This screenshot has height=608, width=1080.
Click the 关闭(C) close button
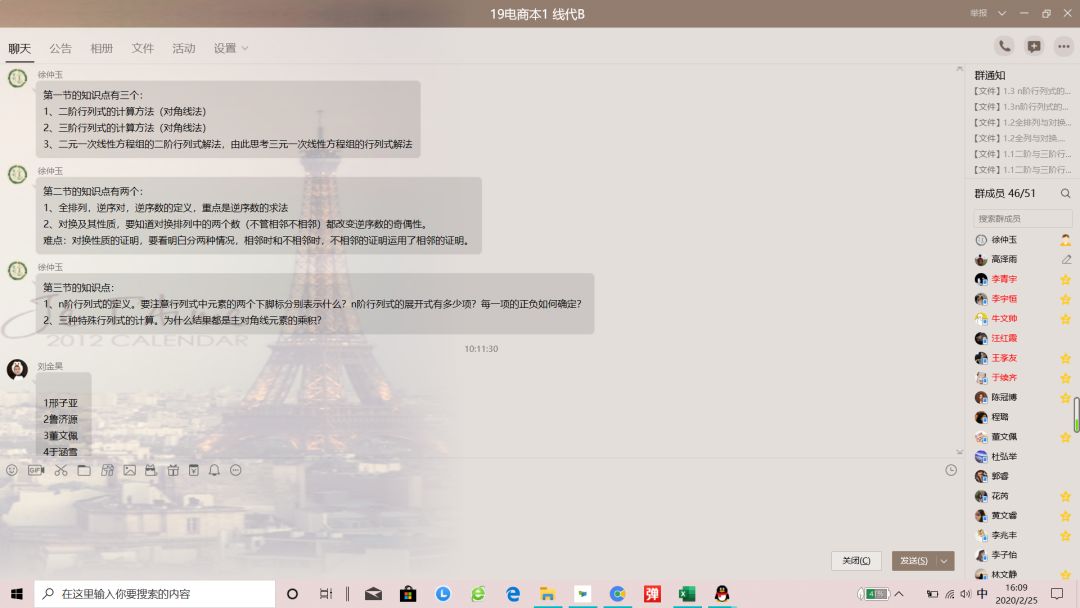pos(856,561)
